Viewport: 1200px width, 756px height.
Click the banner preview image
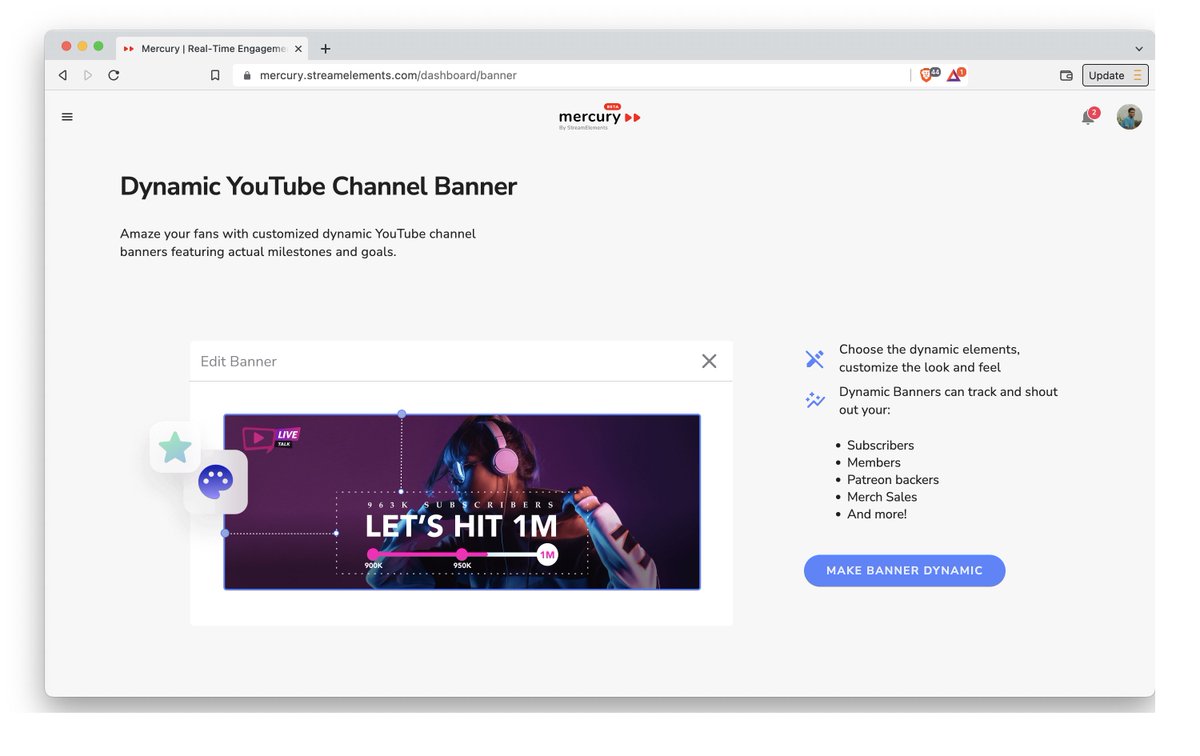pyautogui.click(x=462, y=502)
